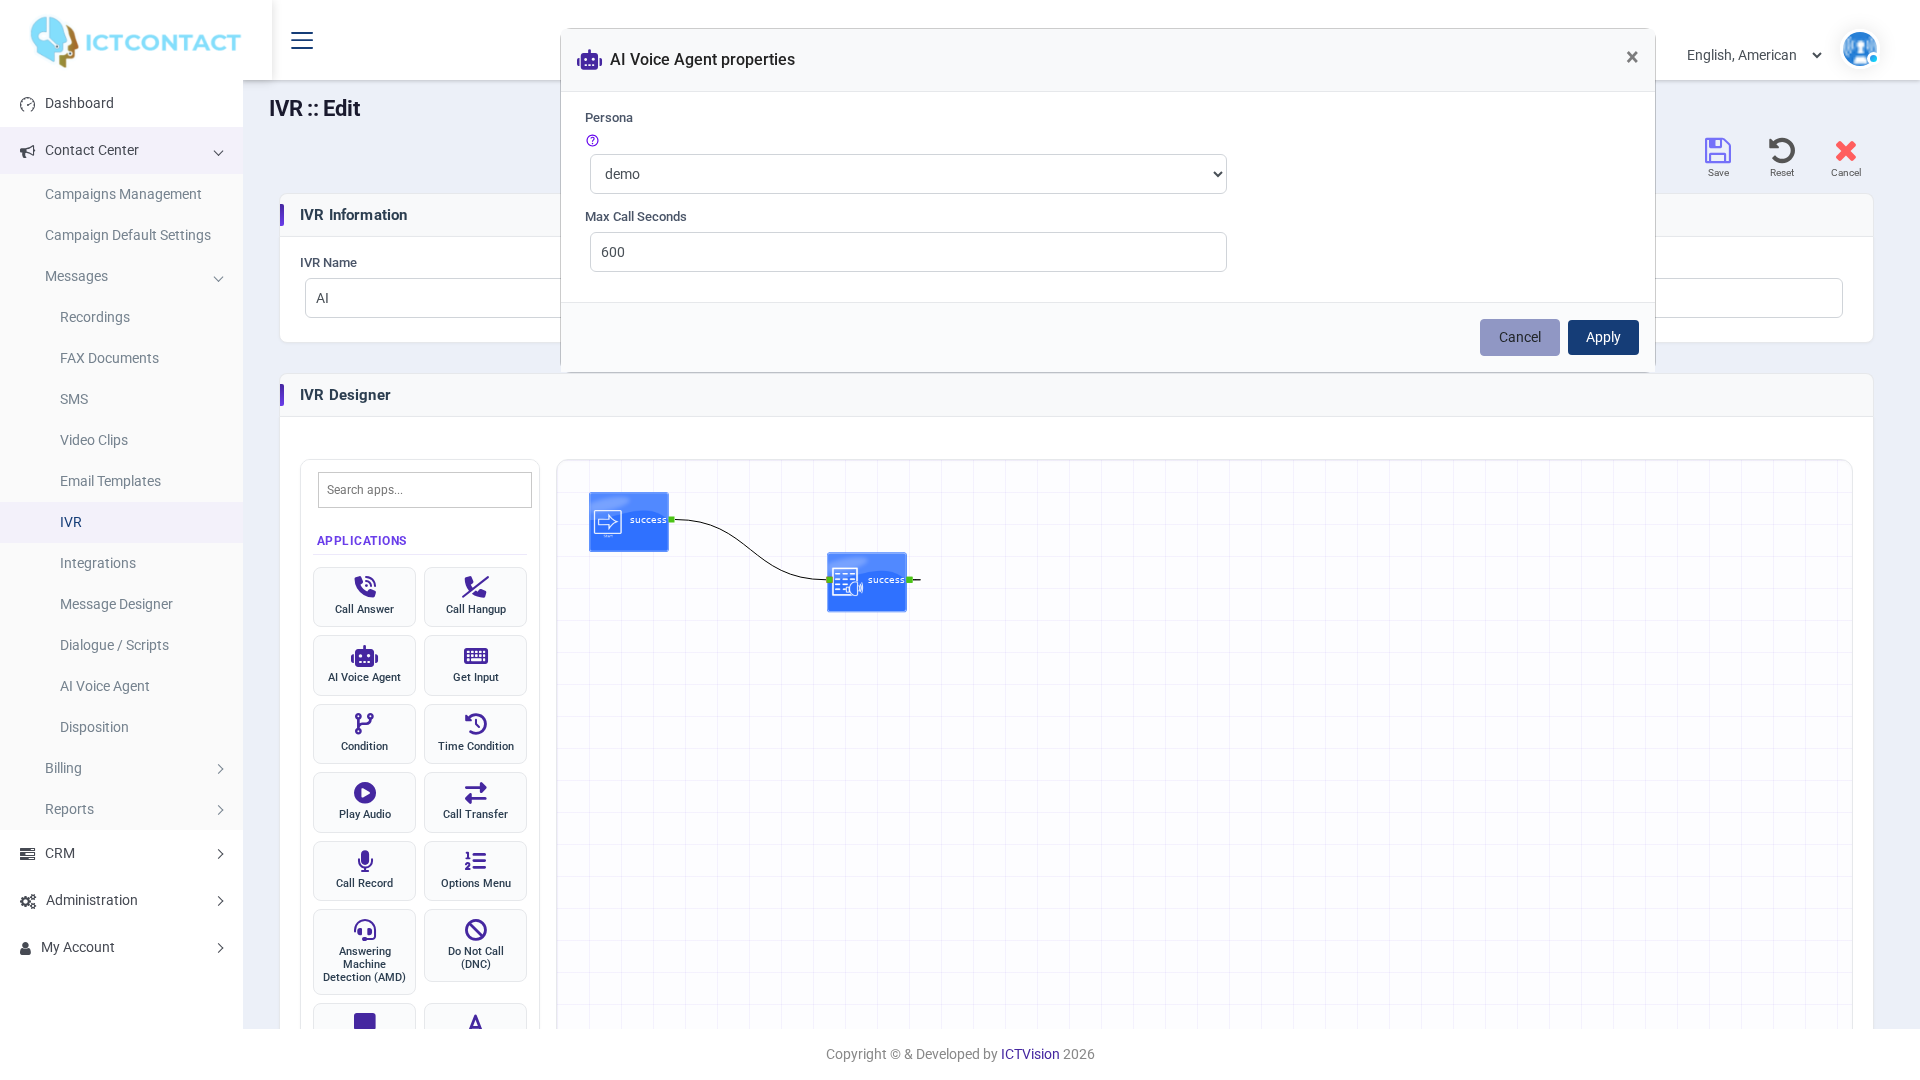Select the AI Voice Agent application tile

(x=364, y=665)
